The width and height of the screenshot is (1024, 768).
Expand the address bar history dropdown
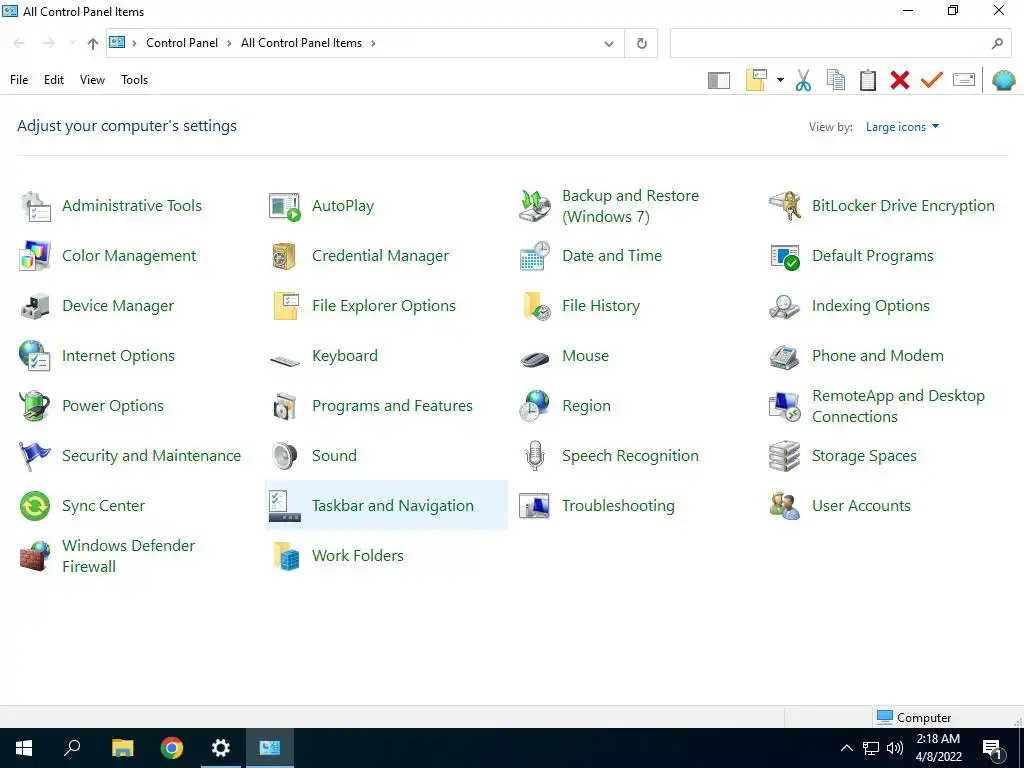click(x=609, y=44)
